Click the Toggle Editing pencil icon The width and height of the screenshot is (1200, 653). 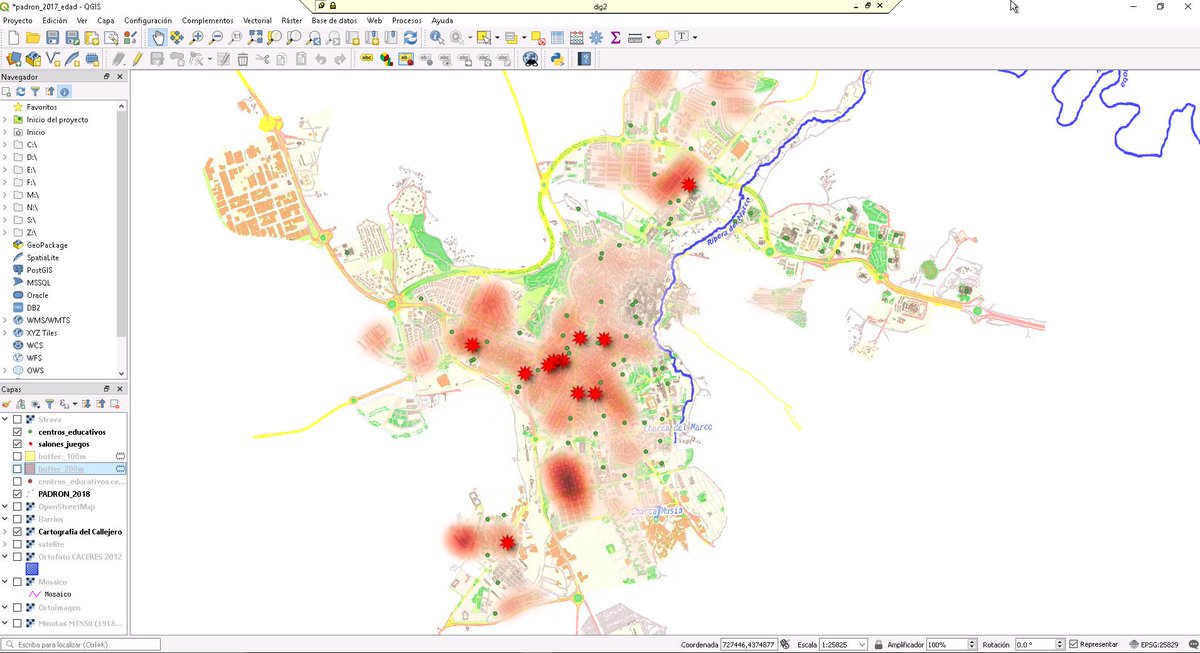(137, 59)
